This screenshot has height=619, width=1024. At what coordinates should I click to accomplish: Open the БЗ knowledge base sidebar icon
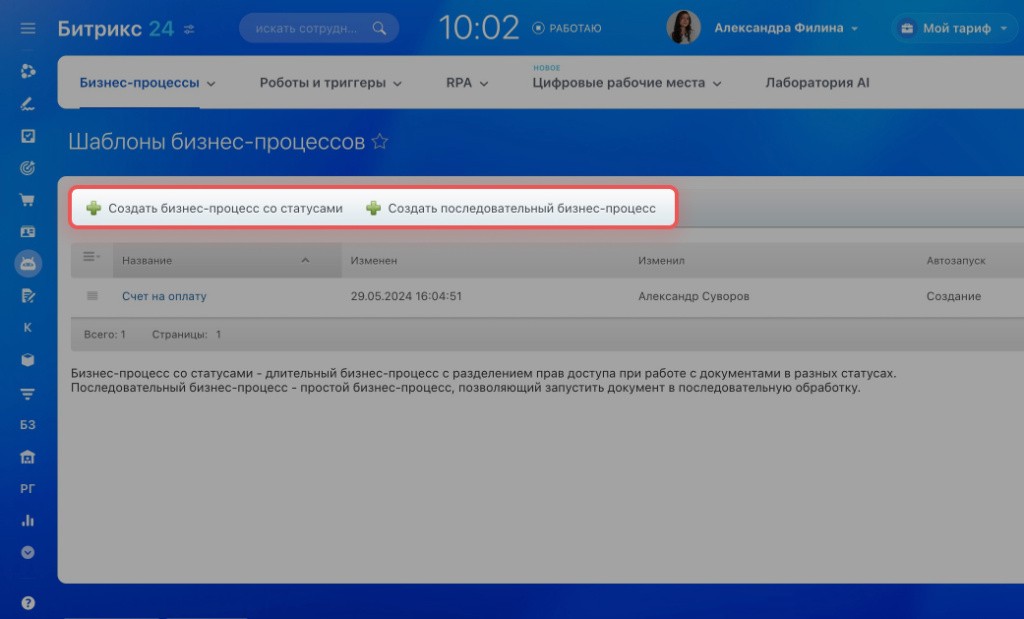tap(27, 424)
